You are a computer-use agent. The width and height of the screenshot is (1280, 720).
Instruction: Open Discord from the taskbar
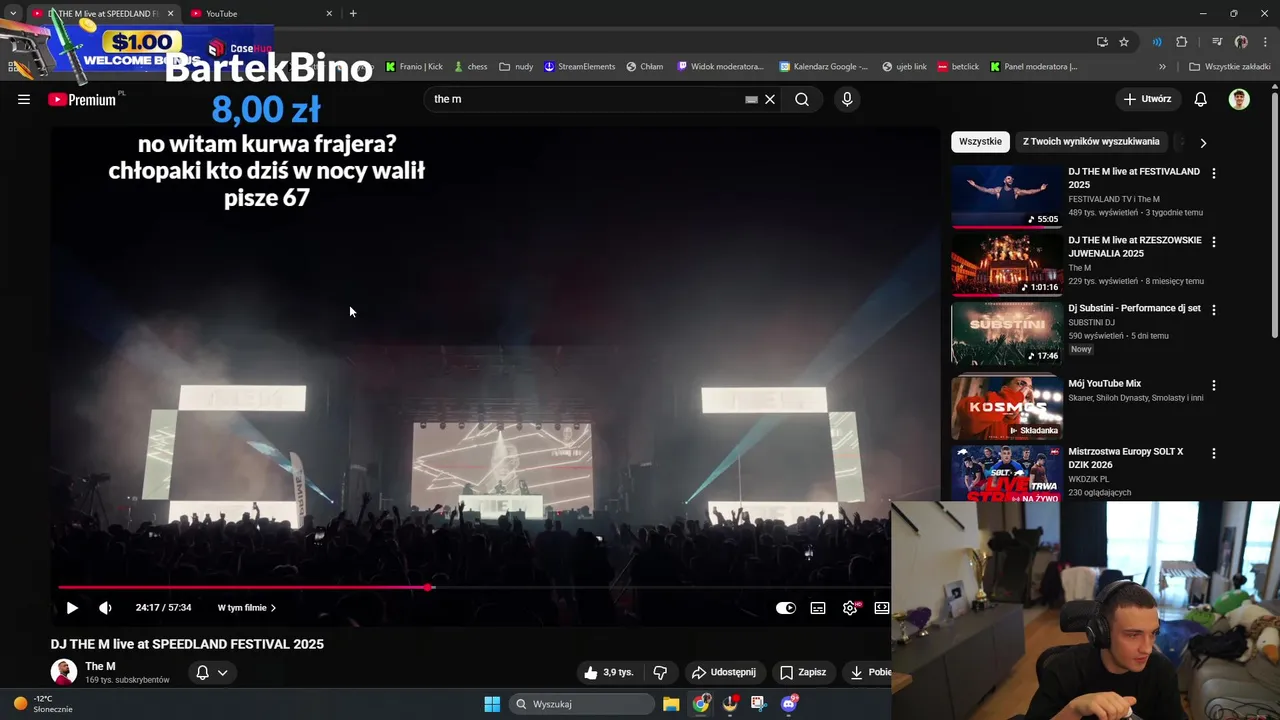[789, 704]
